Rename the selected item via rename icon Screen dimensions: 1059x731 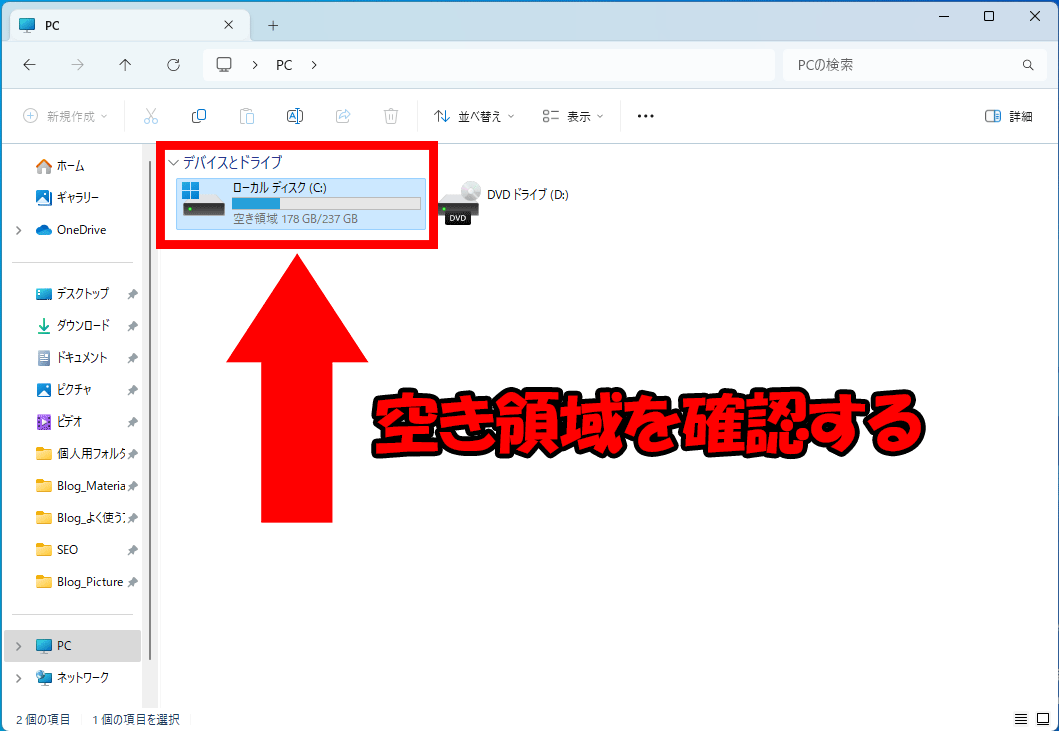(x=295, y=115)
